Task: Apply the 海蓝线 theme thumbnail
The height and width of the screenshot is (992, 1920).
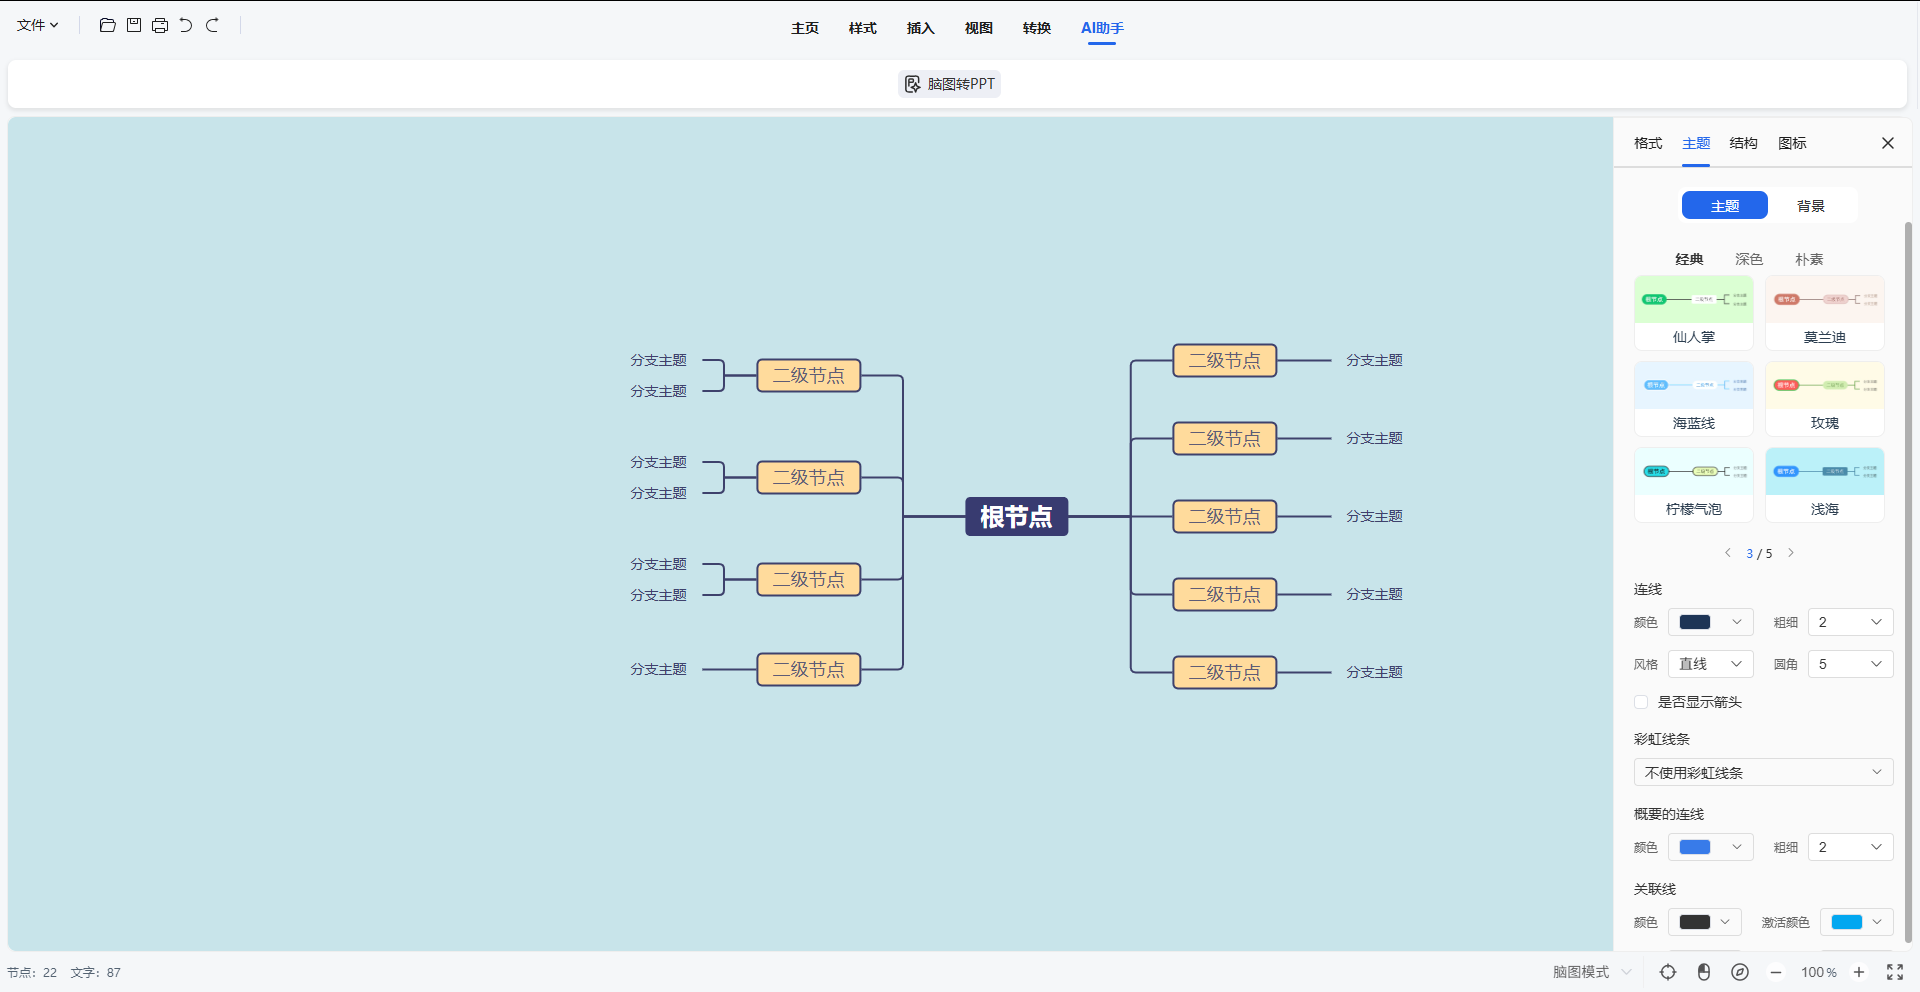Action: pyautogui.click(x=1694, y=398)
